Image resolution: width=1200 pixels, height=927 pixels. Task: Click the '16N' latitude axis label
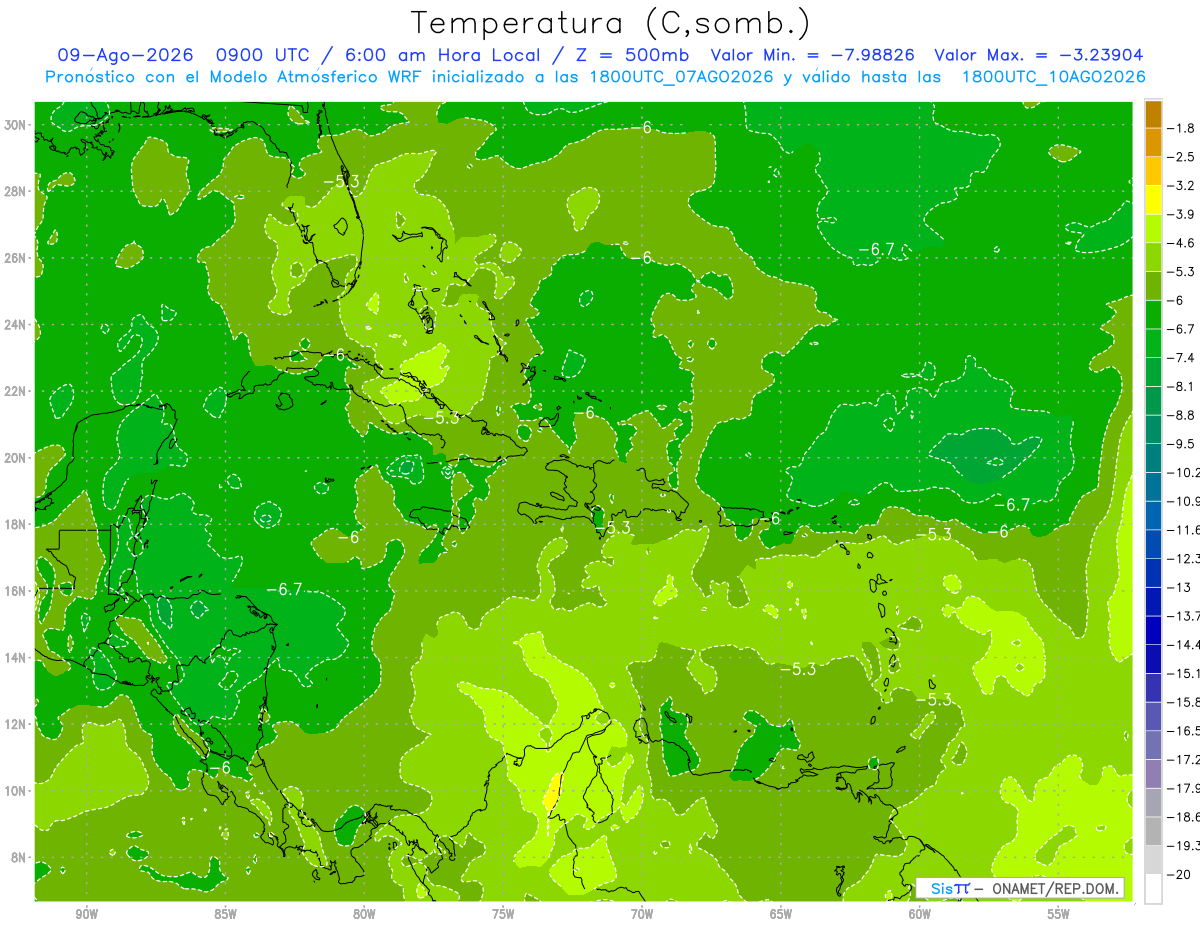[x=17, y=591]
